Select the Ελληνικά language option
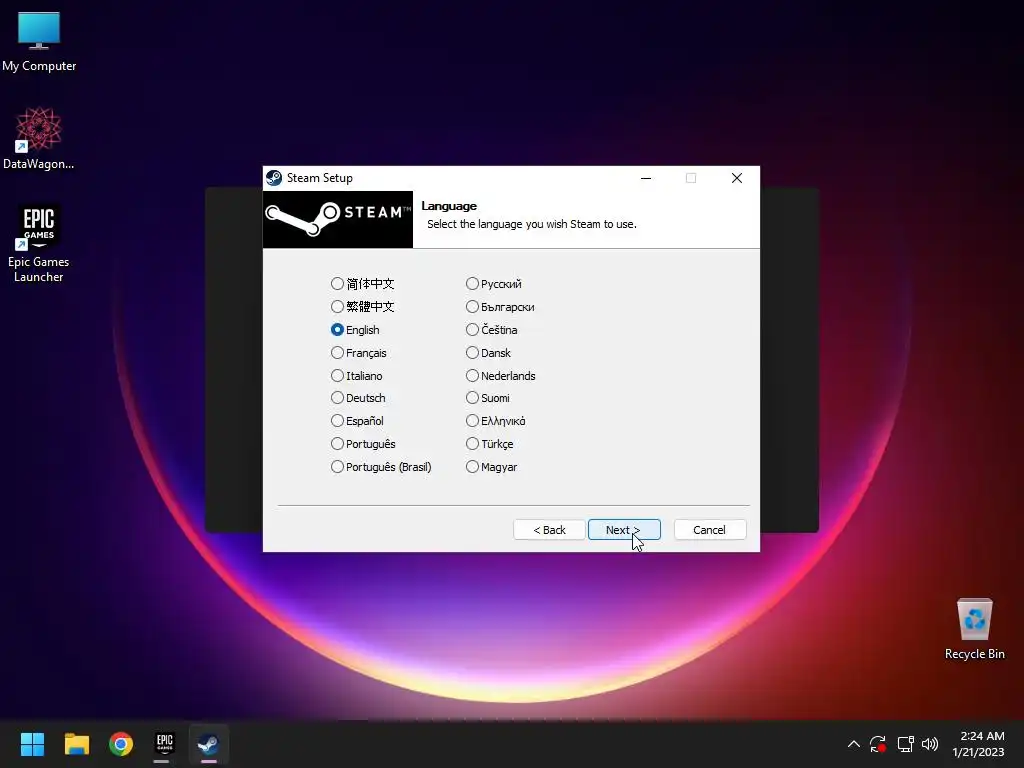This screenshot has width=1024, height=768. (x=496, y=421)
